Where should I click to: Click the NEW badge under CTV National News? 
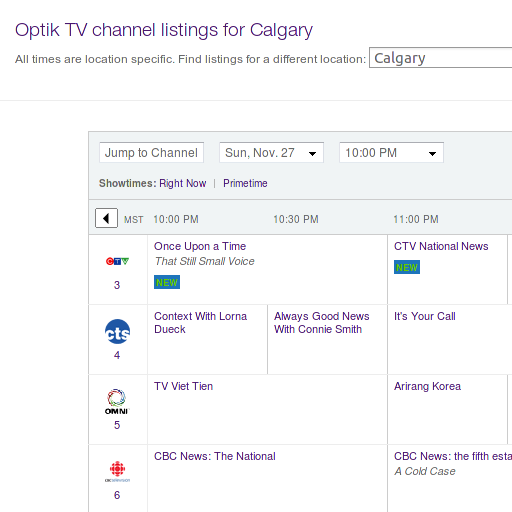[x=407, y=267]
